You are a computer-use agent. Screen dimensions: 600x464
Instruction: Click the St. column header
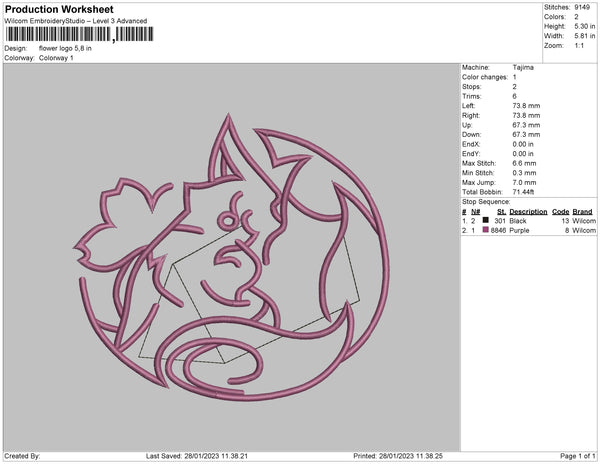(501, 212)
